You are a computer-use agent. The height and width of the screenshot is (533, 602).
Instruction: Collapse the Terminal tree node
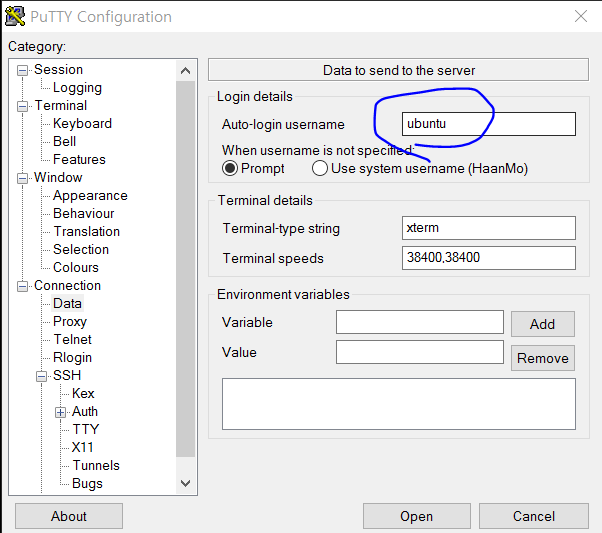tap(23, 106)
